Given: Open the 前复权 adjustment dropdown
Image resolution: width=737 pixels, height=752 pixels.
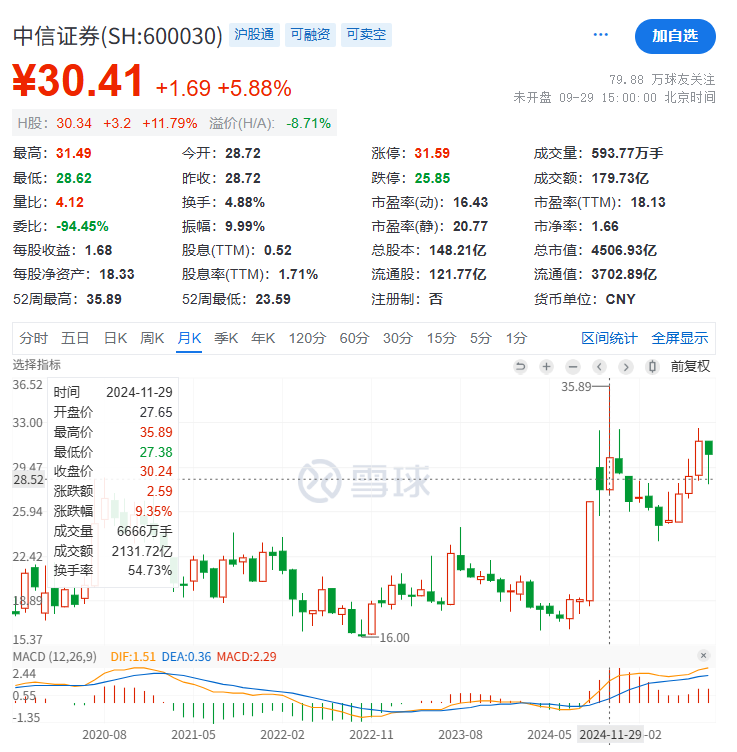Looking at the screenshot, I should pyautogui.click(x=690, y=366).
